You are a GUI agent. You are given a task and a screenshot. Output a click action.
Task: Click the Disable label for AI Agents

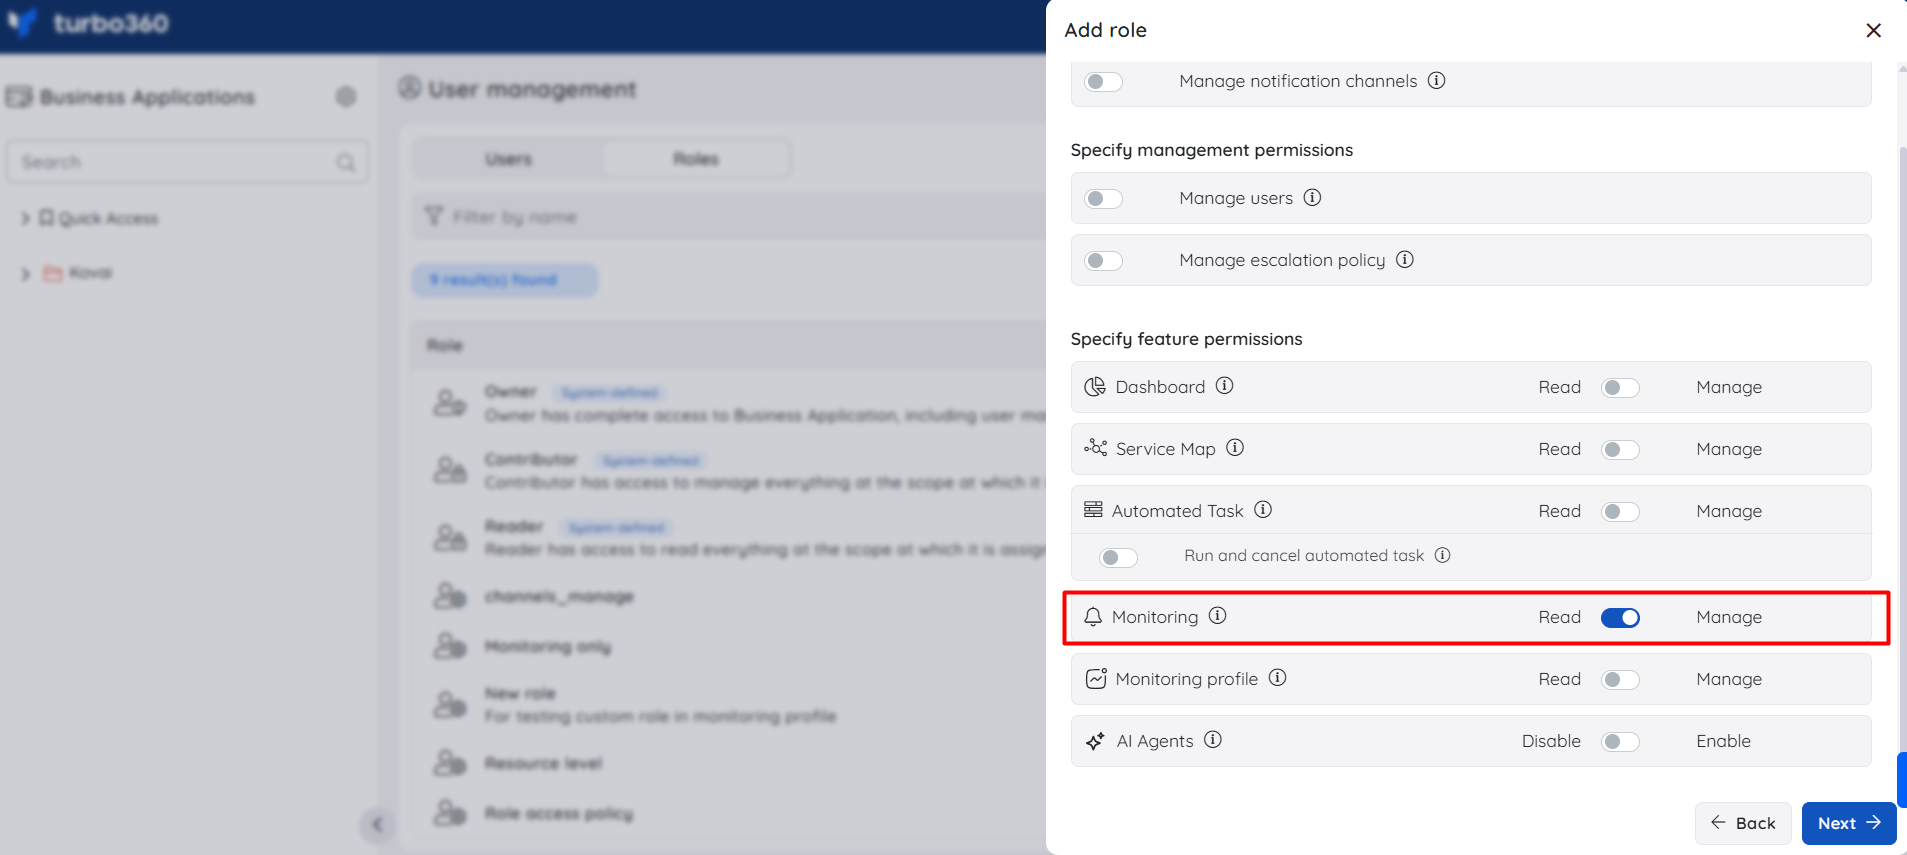1551,741
